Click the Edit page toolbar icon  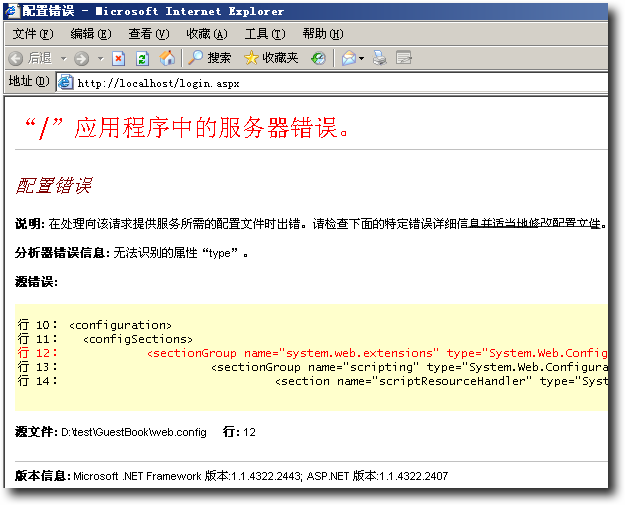pos(404,58)
